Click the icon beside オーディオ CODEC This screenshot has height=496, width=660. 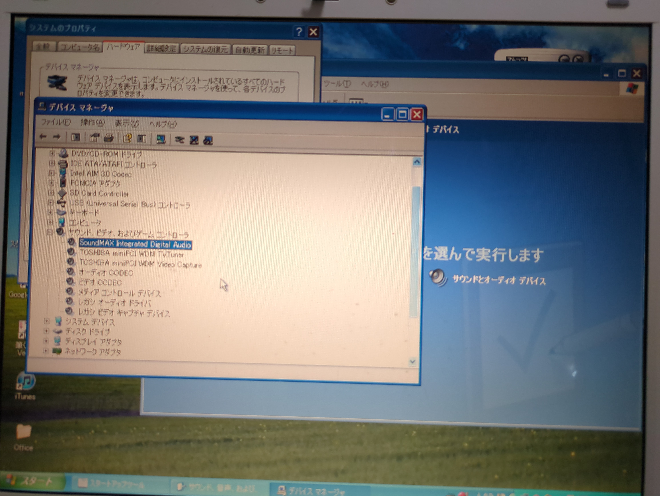pyautogui.click(x=71, y=272)
